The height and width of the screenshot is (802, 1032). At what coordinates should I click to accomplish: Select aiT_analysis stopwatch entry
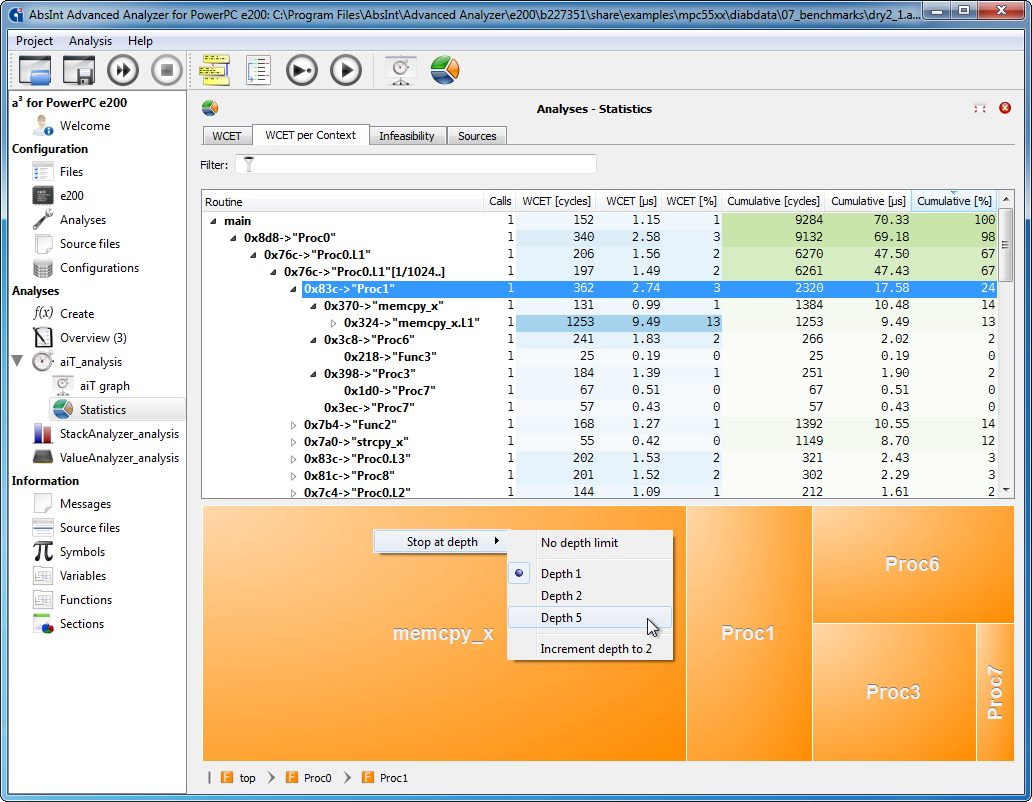[90, 362]
